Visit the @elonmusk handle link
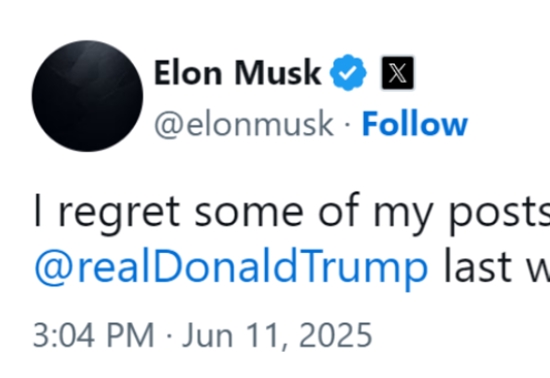Viewport: 550px width, 378px height. tap(244, 124)
